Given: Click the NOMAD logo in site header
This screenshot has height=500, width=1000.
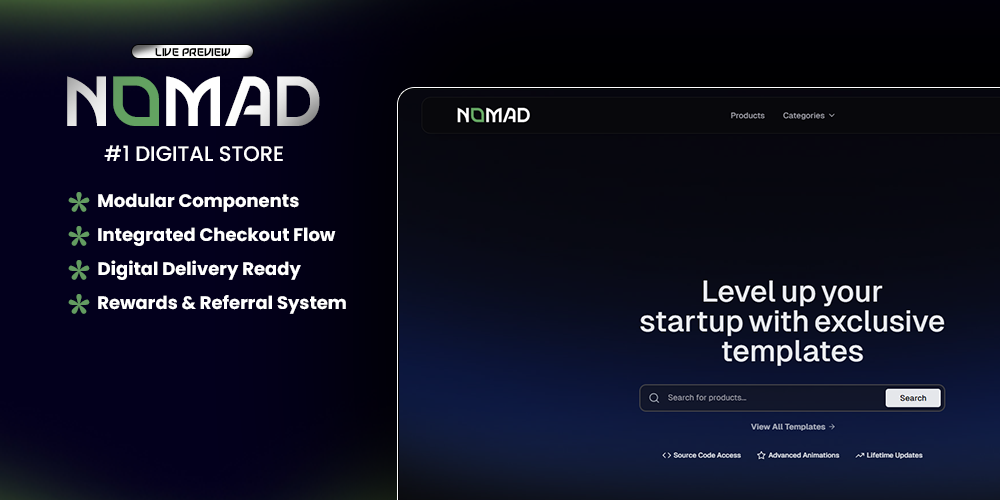Looking at the screenshot, I should point(494,115).
